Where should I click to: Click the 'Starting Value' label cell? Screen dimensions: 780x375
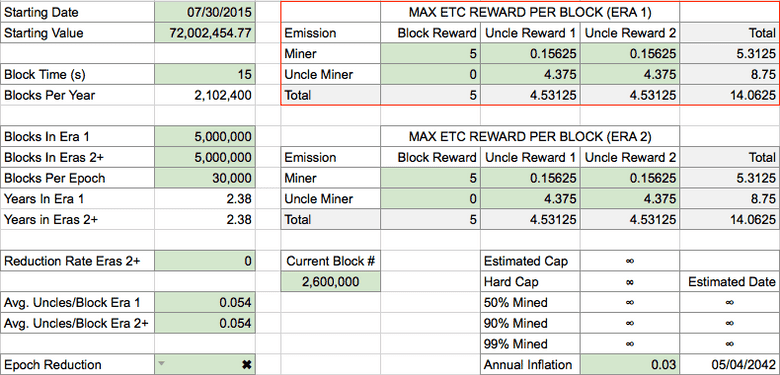78,33
